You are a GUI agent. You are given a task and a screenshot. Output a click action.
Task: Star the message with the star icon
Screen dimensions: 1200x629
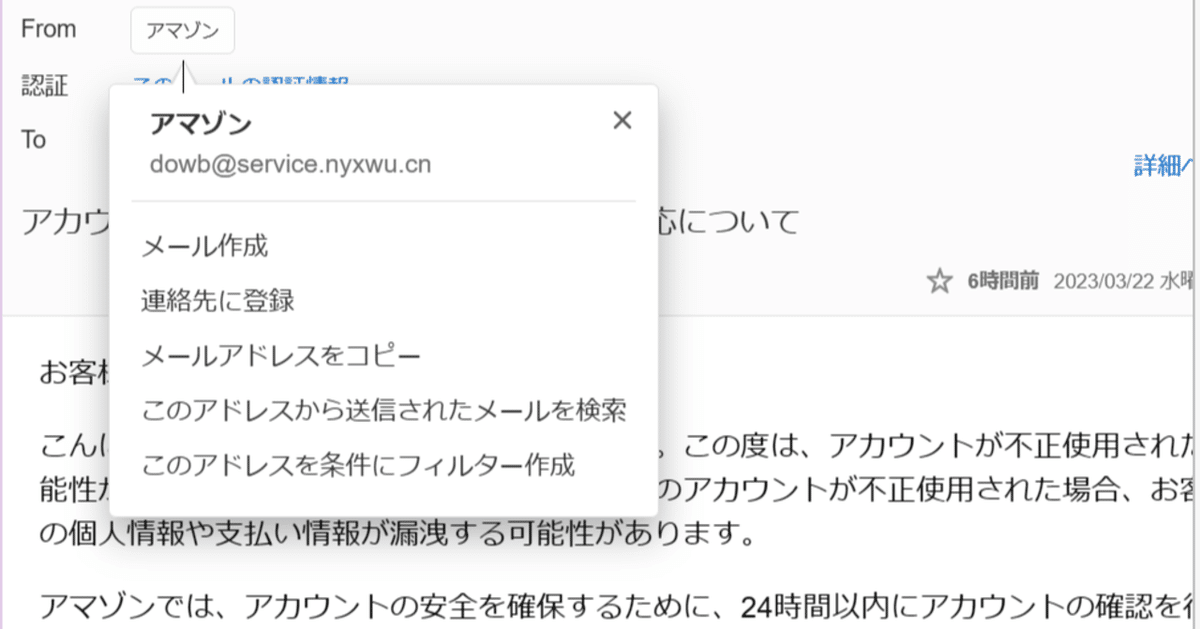(939, 282)
